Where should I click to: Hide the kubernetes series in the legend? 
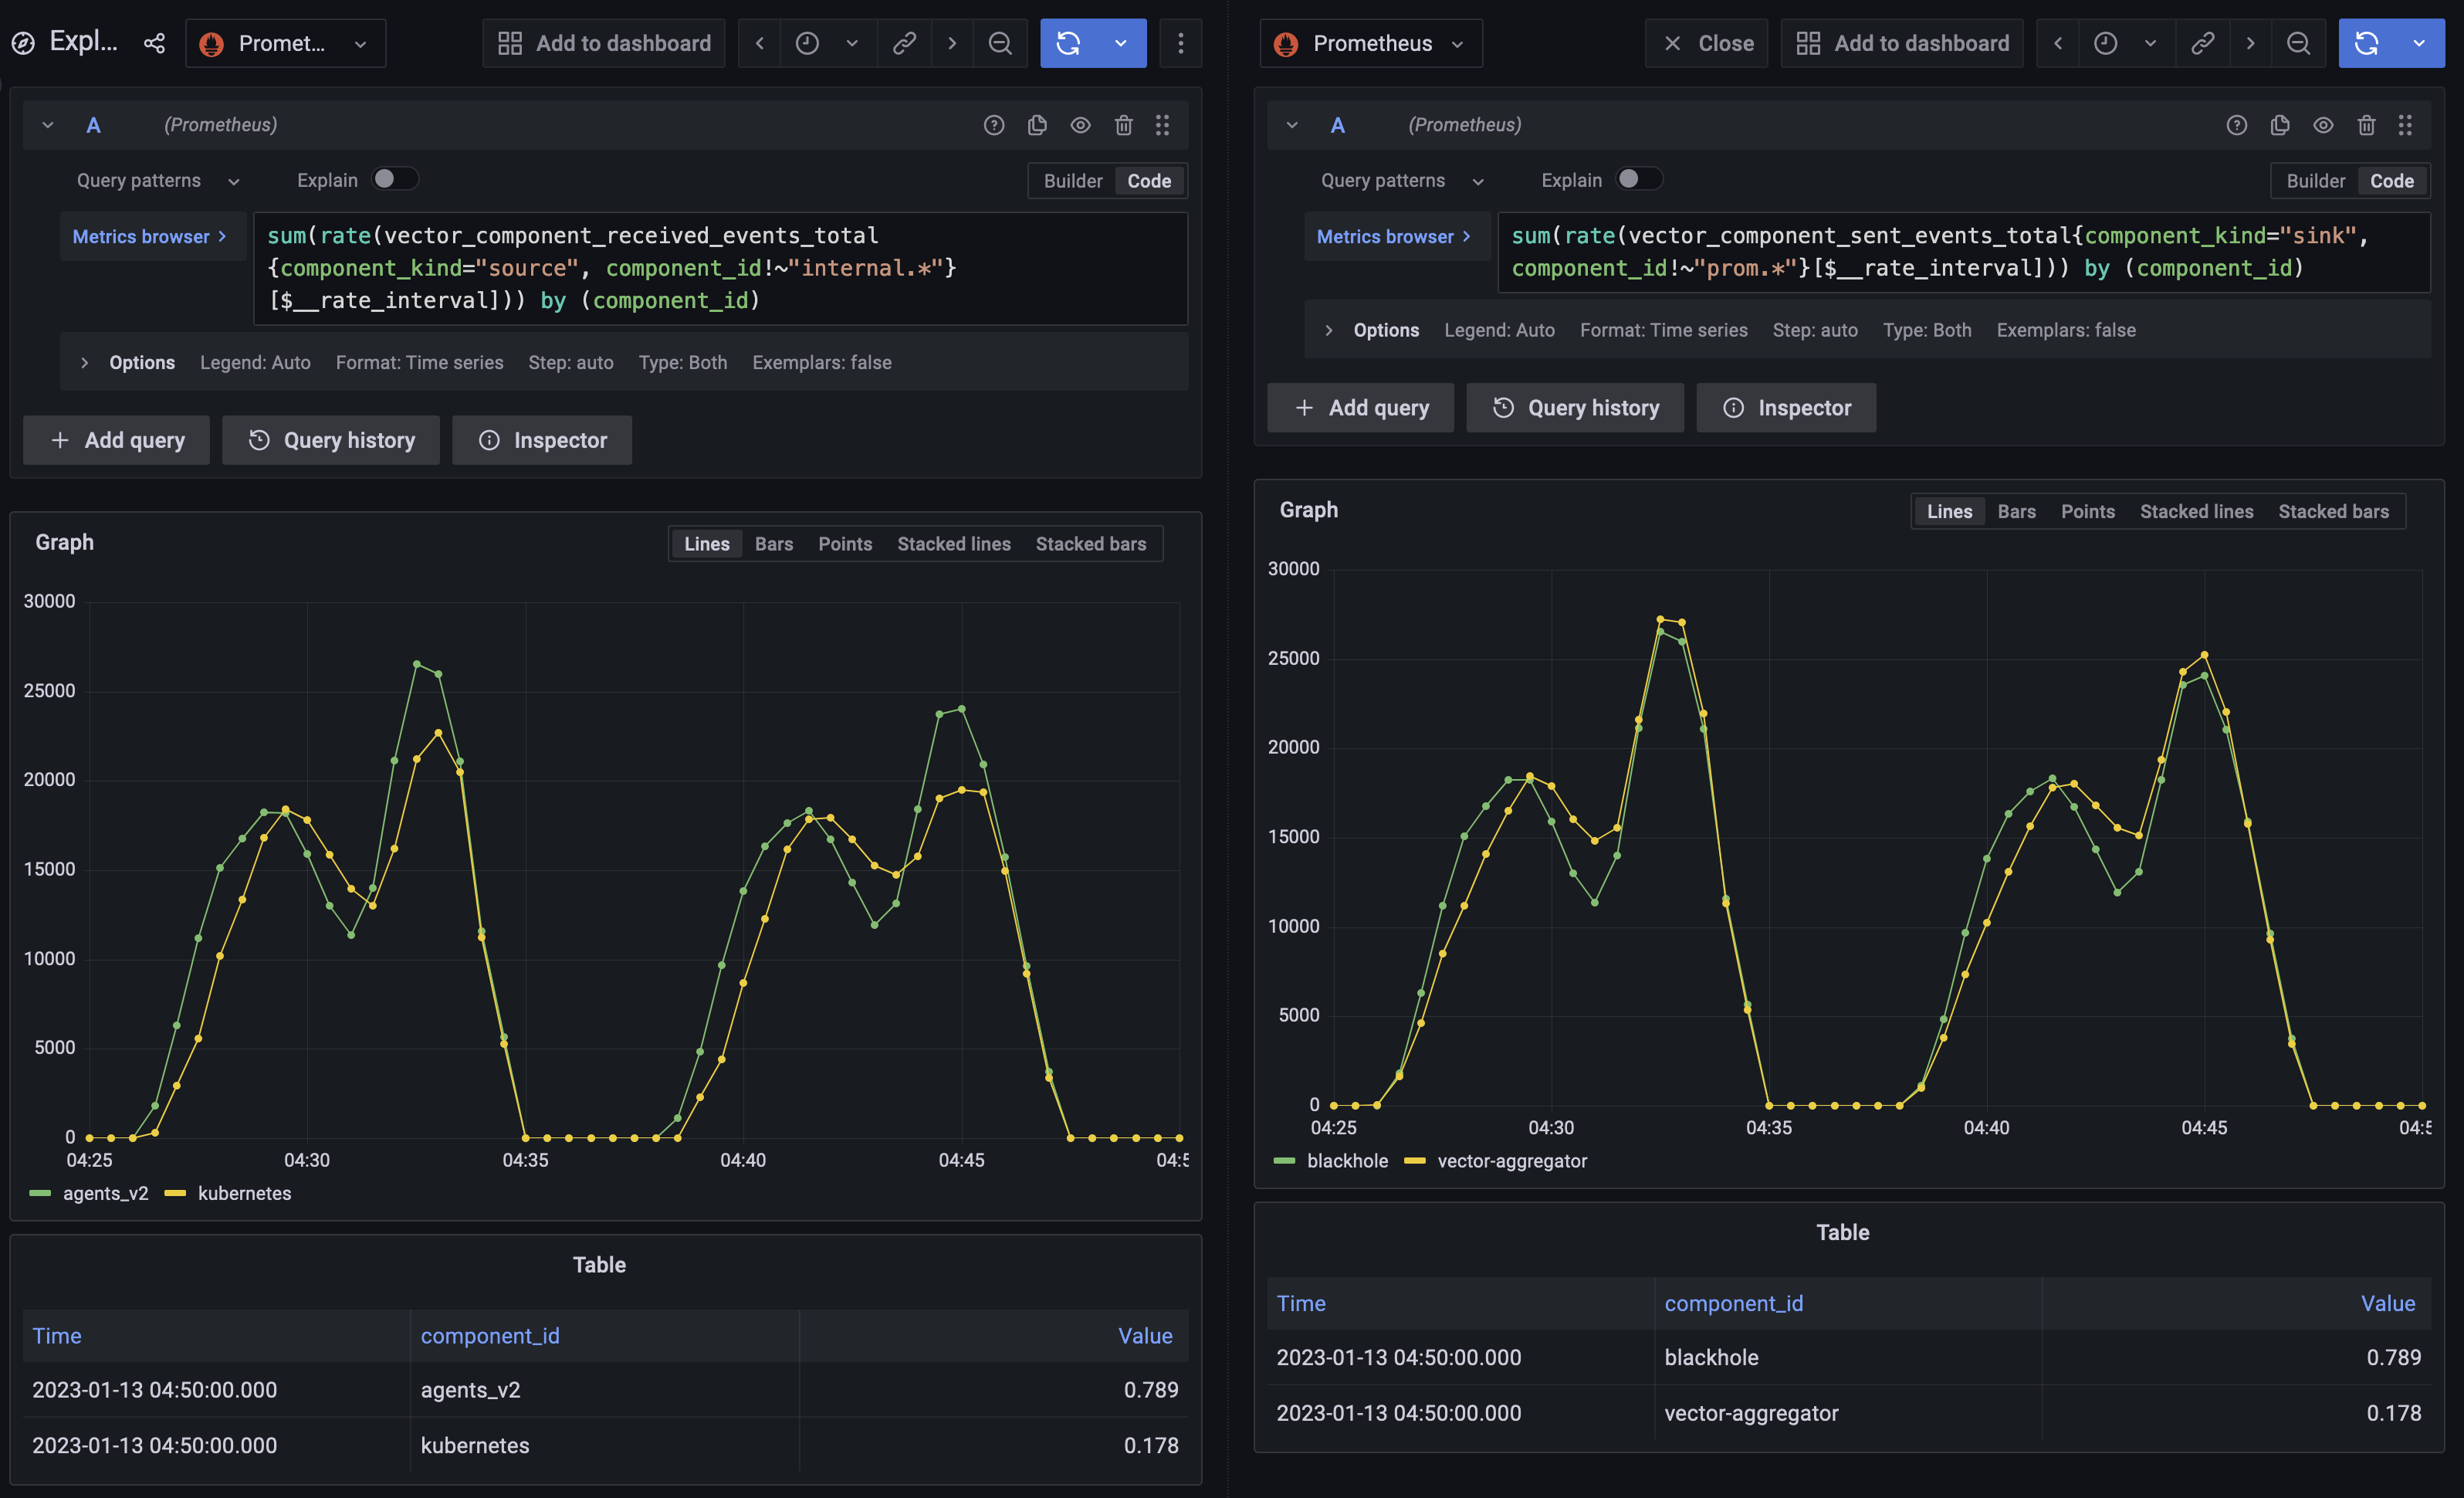tap(244, 1192)
